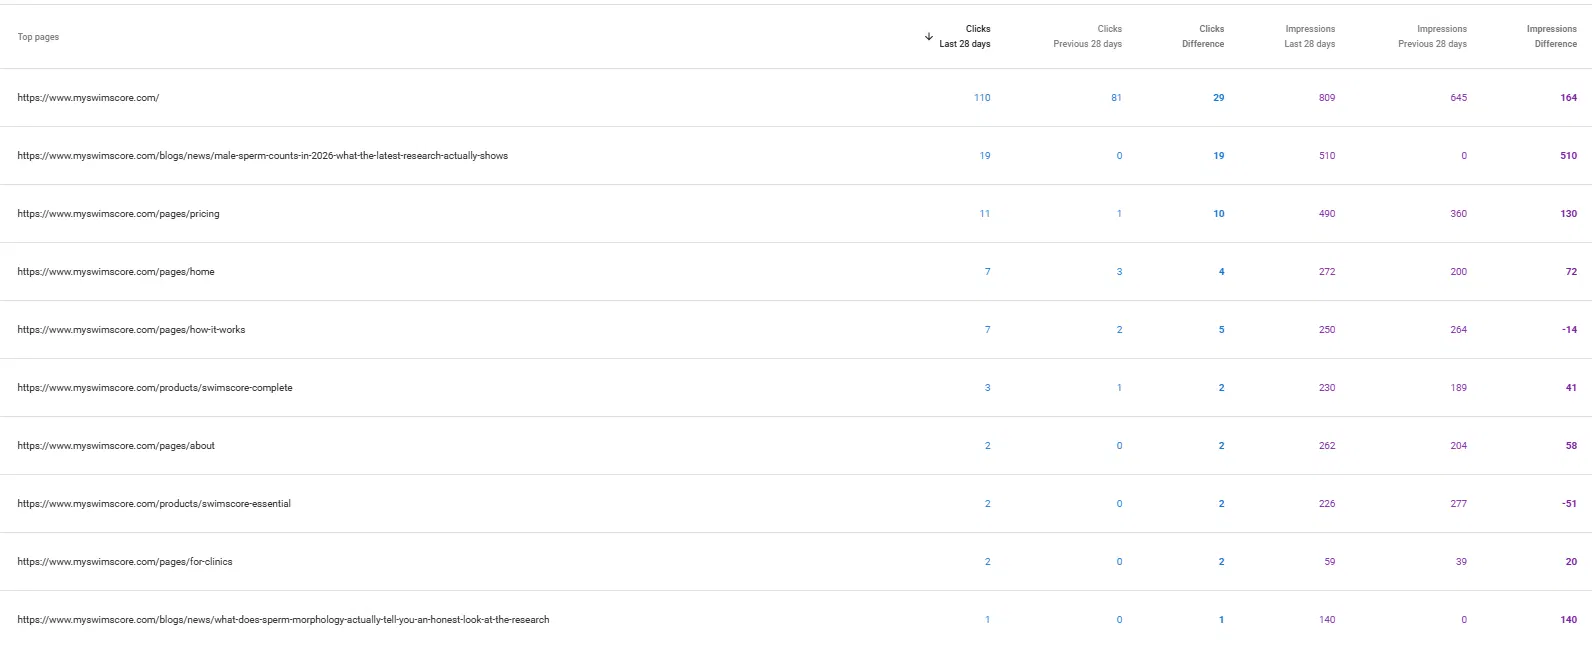This screenshot has width=1592, height=645.
Task: Sort by Clicks Difference column header
Action: [1203, 36]
